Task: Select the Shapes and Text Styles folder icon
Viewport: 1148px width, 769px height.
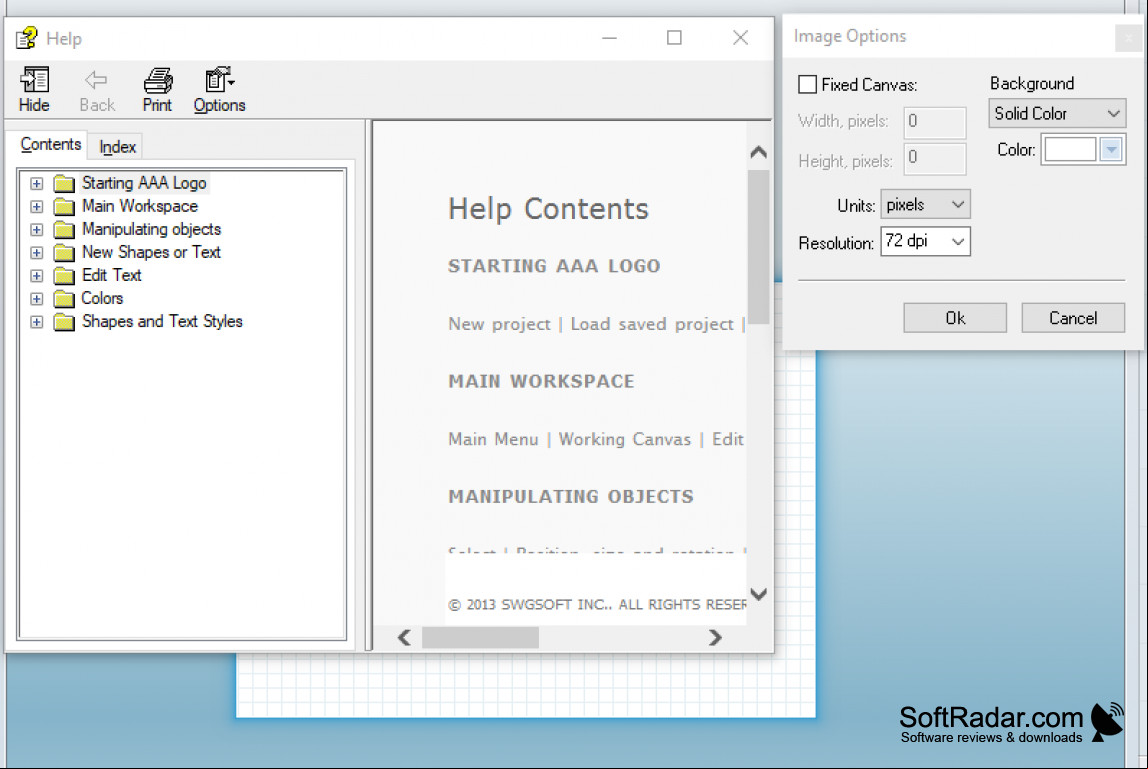Action: click(x=64, y=322)
